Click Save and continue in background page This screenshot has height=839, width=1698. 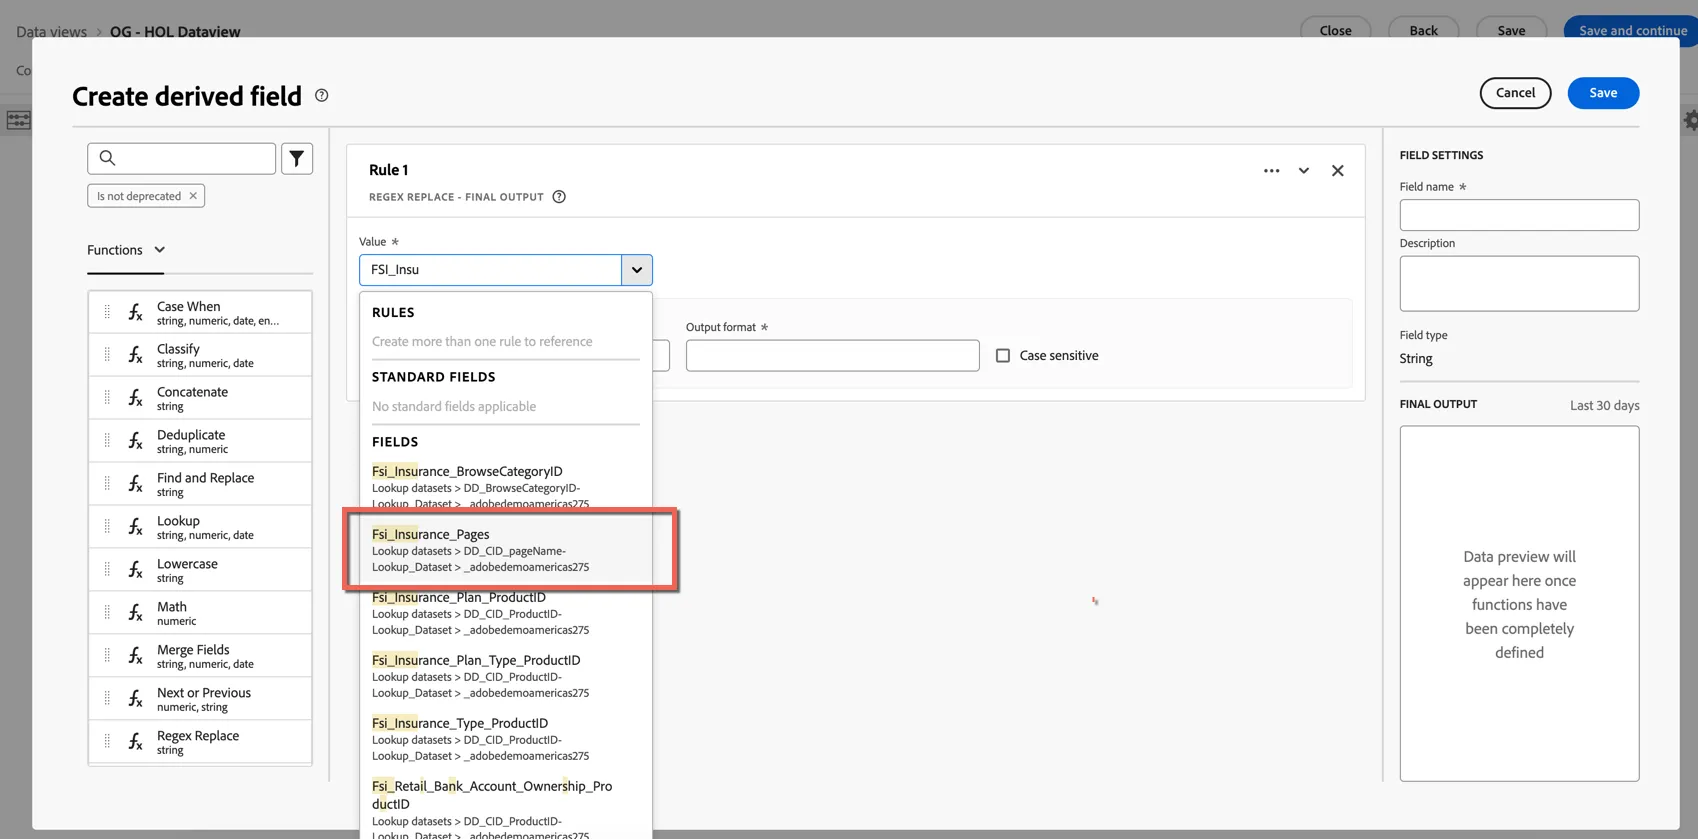point(1632,31)
